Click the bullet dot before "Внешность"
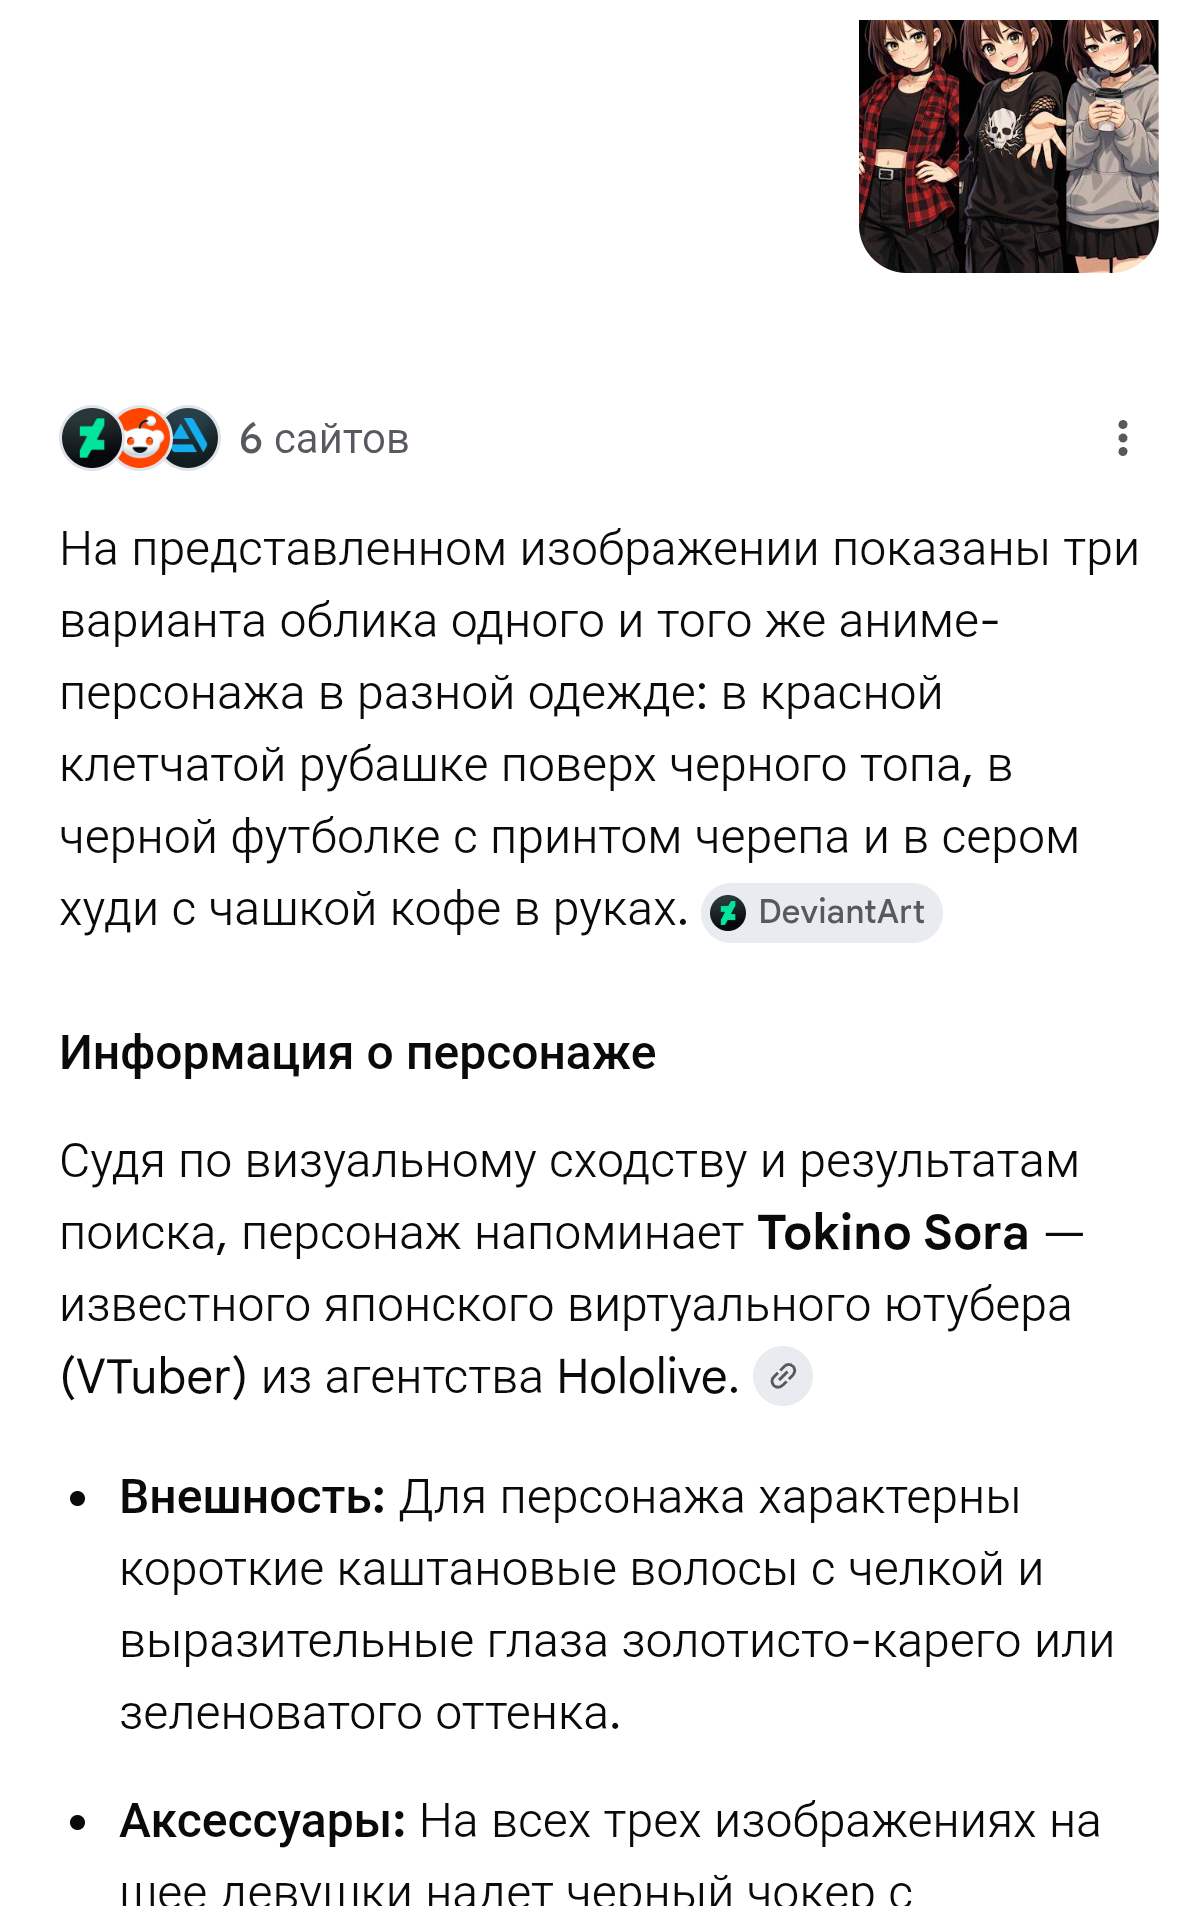1194x1911 pixels. click(78, 1499)
